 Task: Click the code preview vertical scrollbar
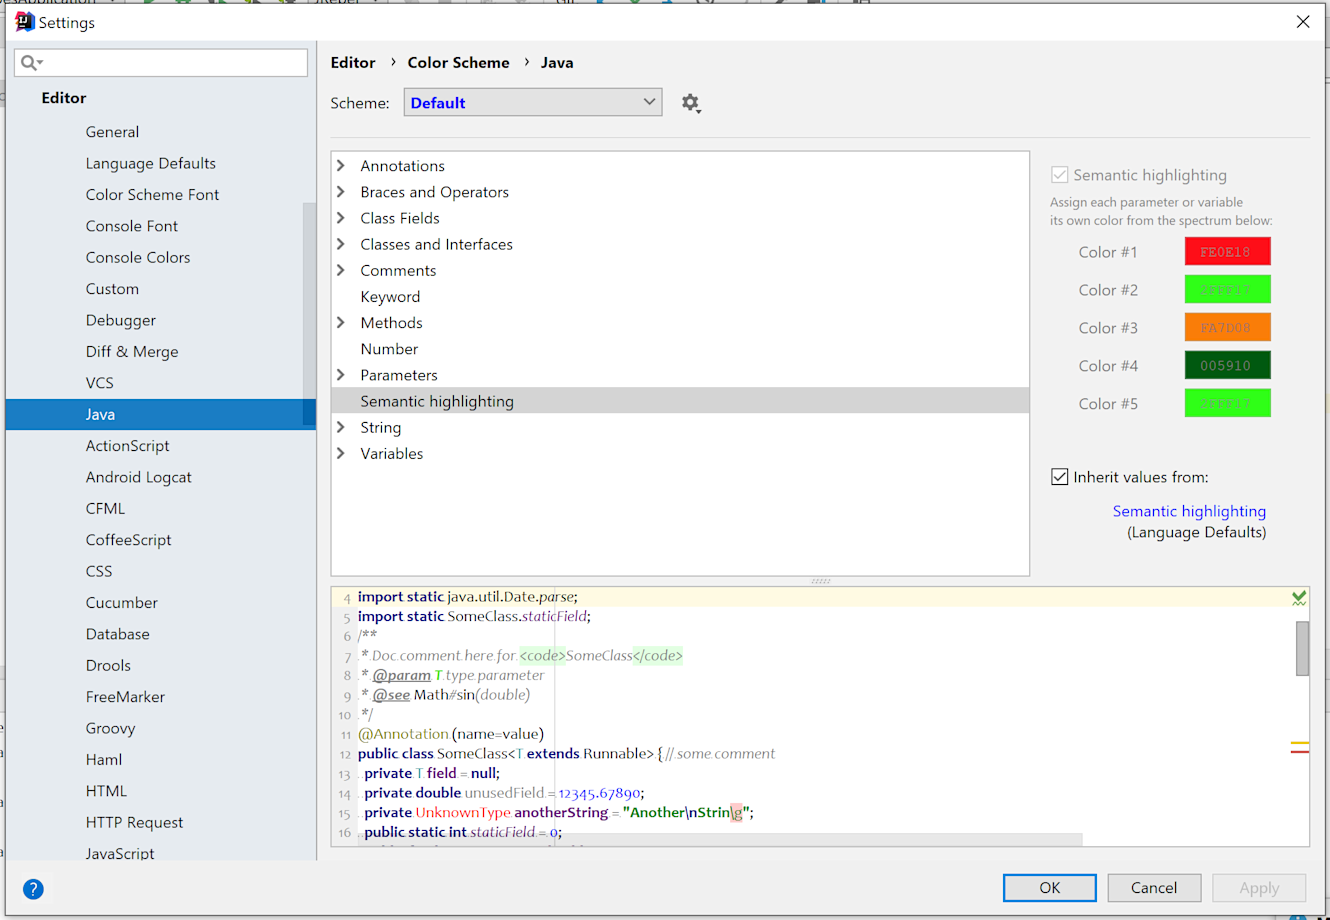1302,648
